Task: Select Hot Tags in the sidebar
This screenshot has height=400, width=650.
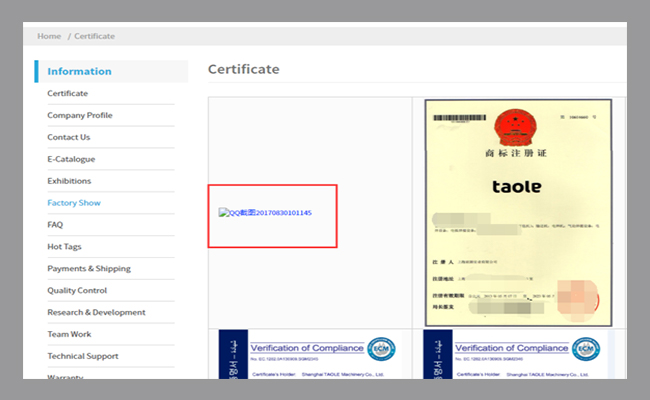Action: pyautogui.click(x=66, y=247)
